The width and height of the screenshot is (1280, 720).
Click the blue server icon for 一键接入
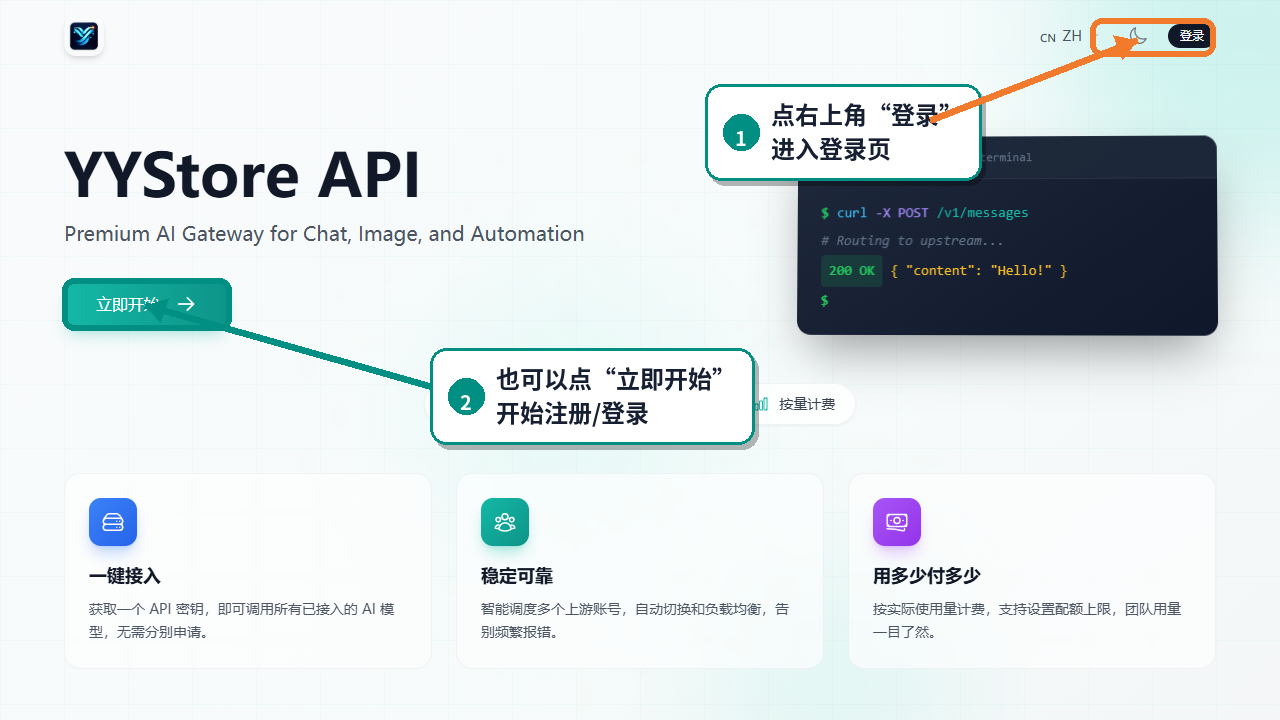tap(113, 522)
